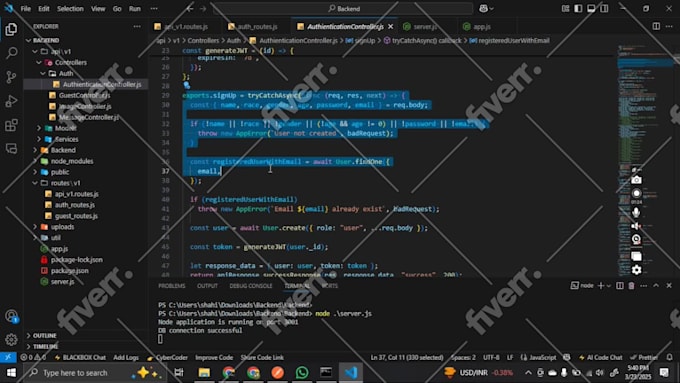Mute the speaker in recorder overlay
The height and width of the screenshot is (383, 680).
point(636,226)
